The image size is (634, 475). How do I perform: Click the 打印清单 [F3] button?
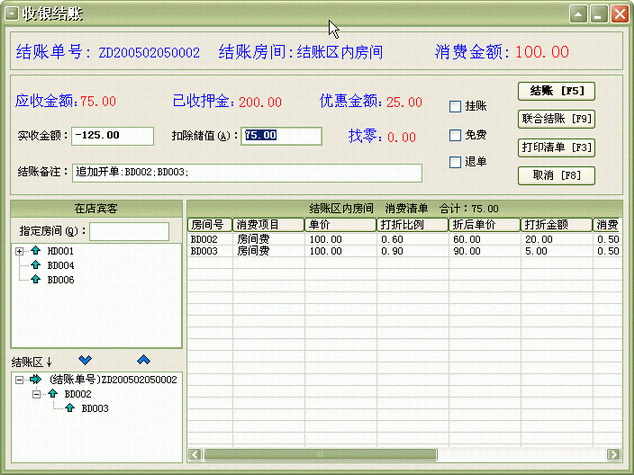pyautogui.click(x=557, y=147)
